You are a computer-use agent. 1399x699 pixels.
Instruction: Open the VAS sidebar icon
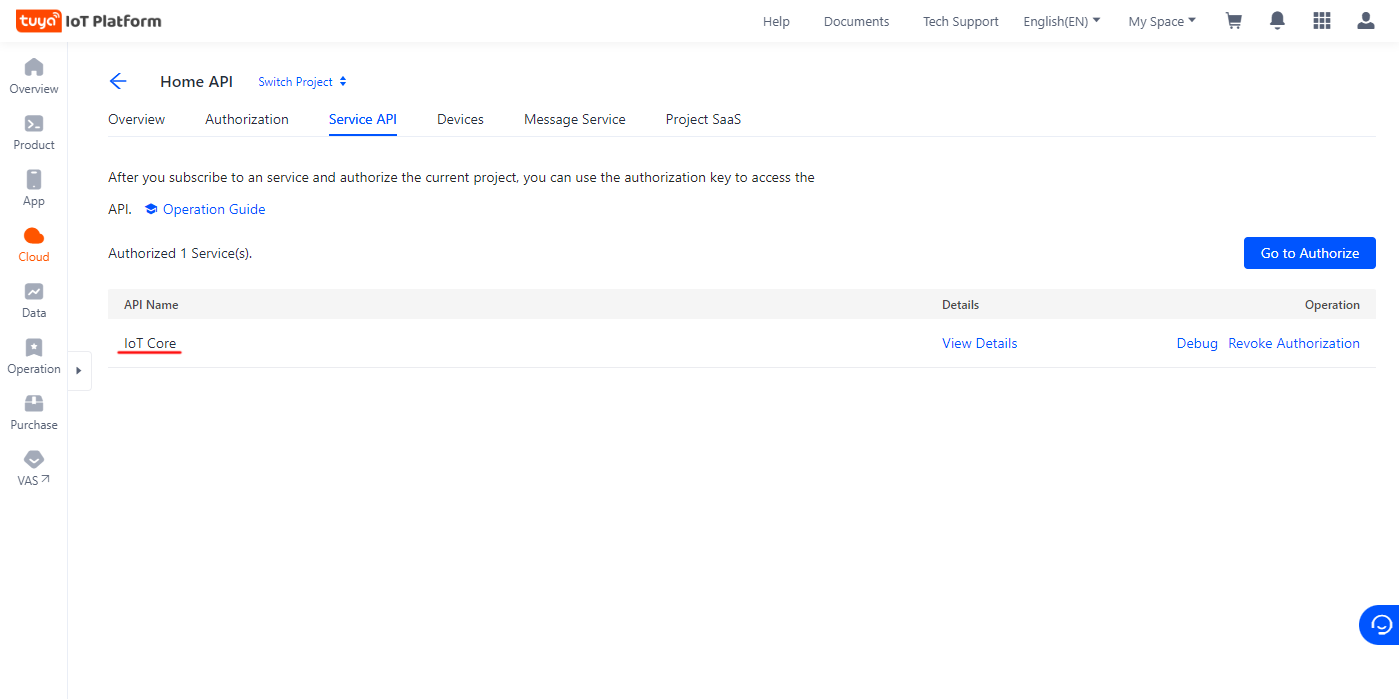pos(34,460)
